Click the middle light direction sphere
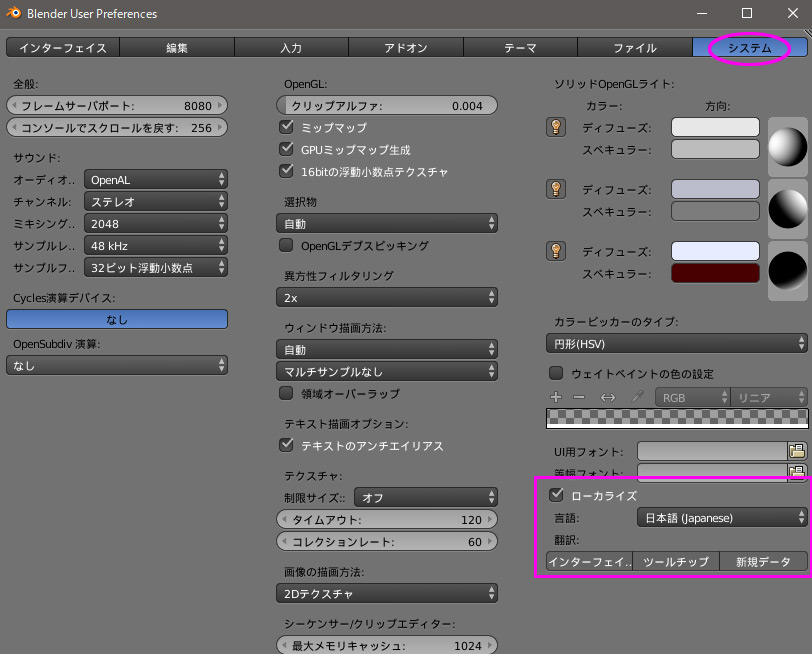The width and height of the screenshot is (812, 654). click(x=787, y=209)
